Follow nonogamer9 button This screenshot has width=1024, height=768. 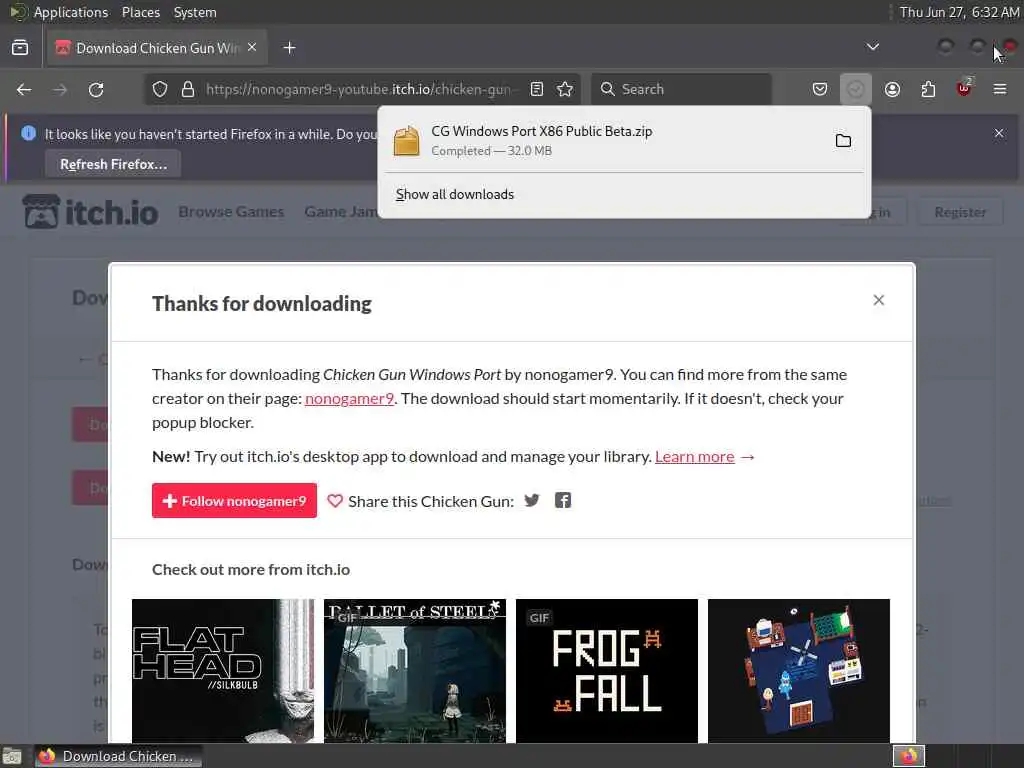click(234, 500)
